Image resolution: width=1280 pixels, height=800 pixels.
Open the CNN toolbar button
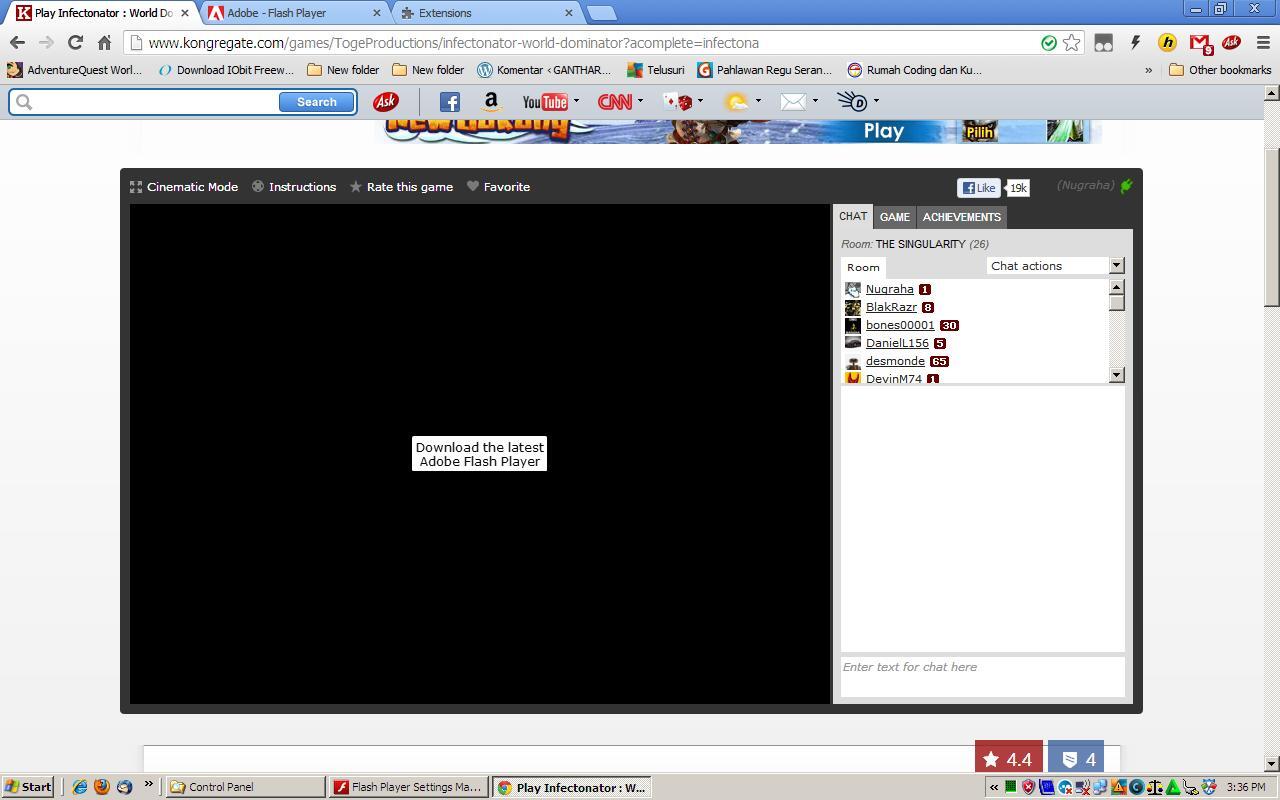[614, 101]
